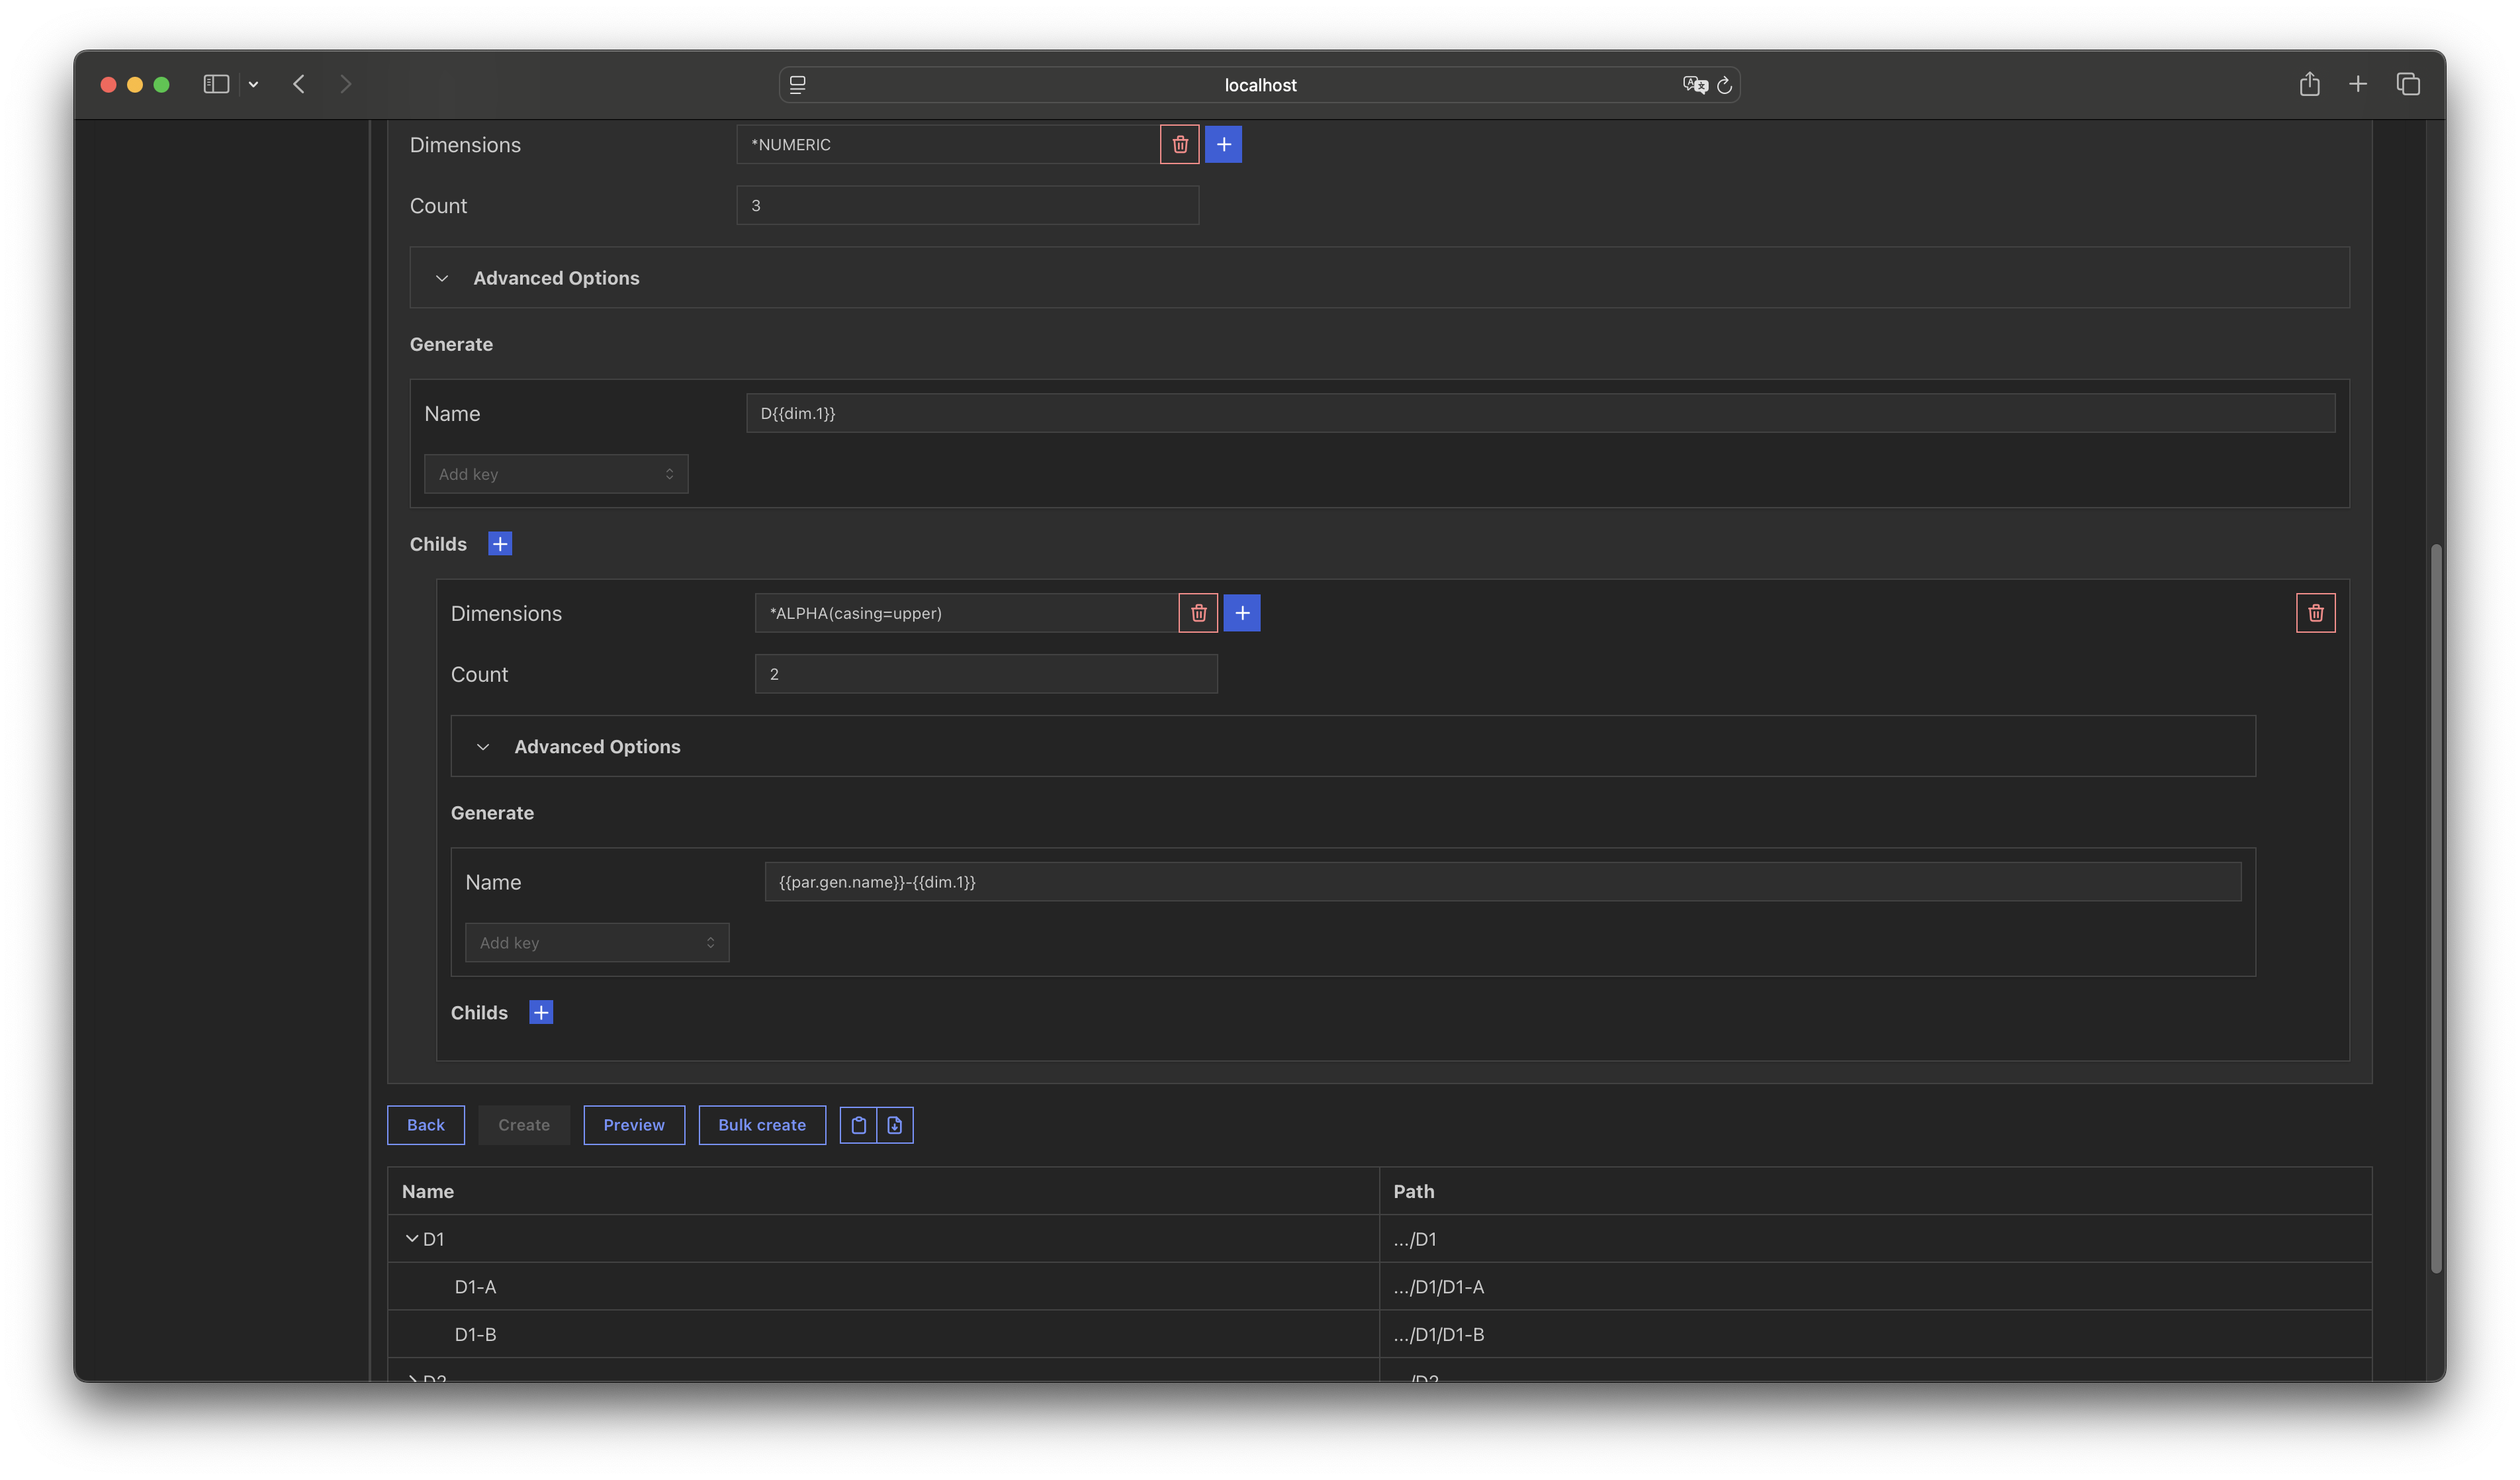The width and height of the screenshot is (2520, 1480).
Task: Open the first Add key dropdown
Action: 556,474
